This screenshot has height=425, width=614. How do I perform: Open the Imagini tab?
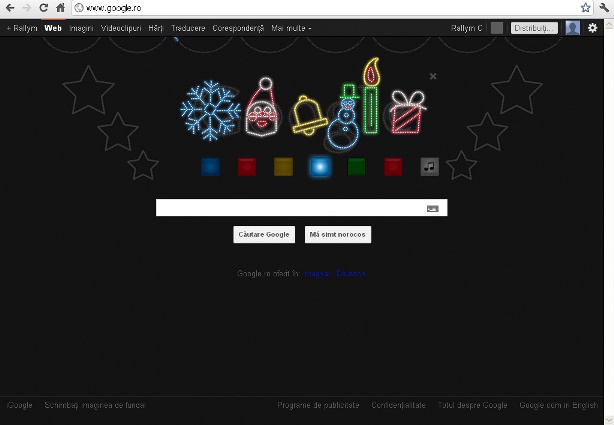click(x=81, y=28)
